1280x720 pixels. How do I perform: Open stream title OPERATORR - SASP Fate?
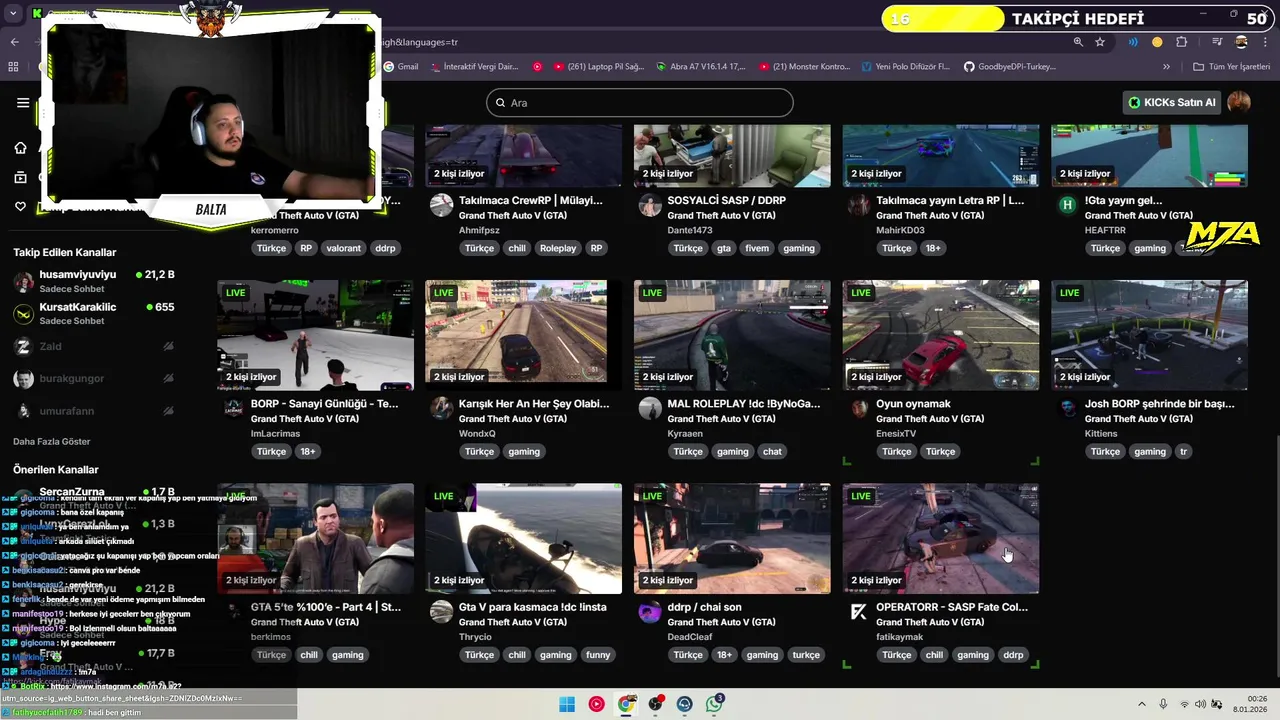coord(952,607)
